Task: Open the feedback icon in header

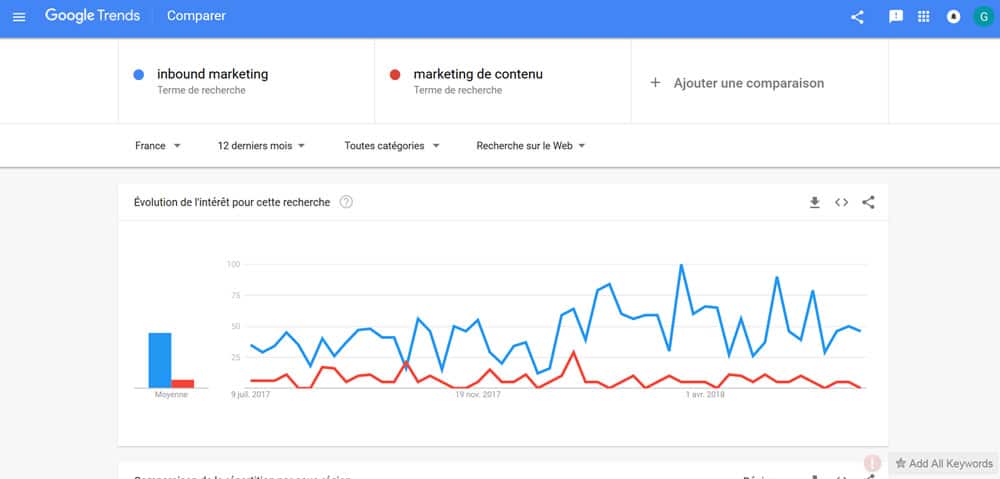Action: (895, 17)
